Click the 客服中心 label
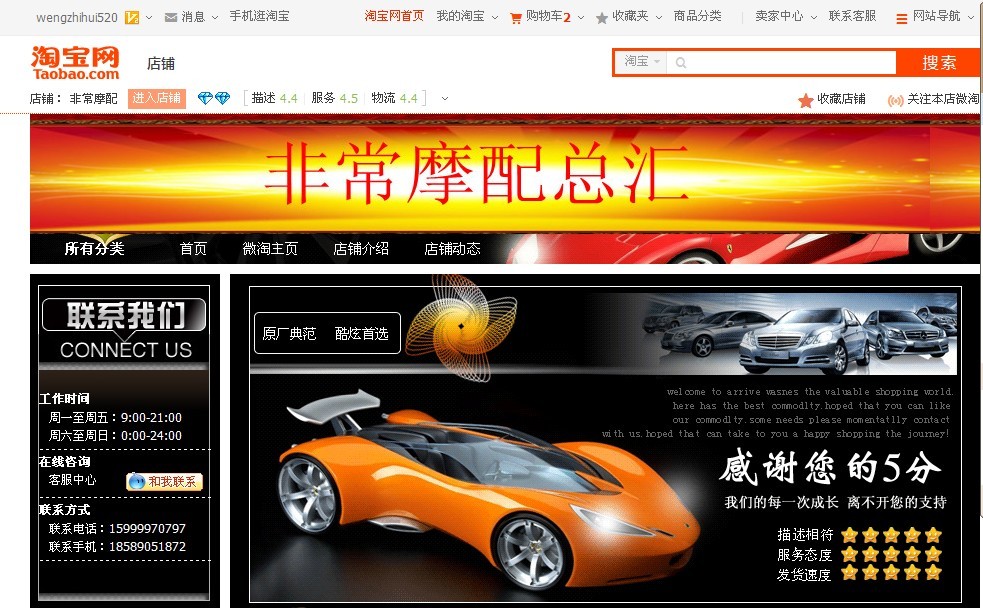Image resolution: width=983 pixels, height=608 pixels. coord(73,480)
